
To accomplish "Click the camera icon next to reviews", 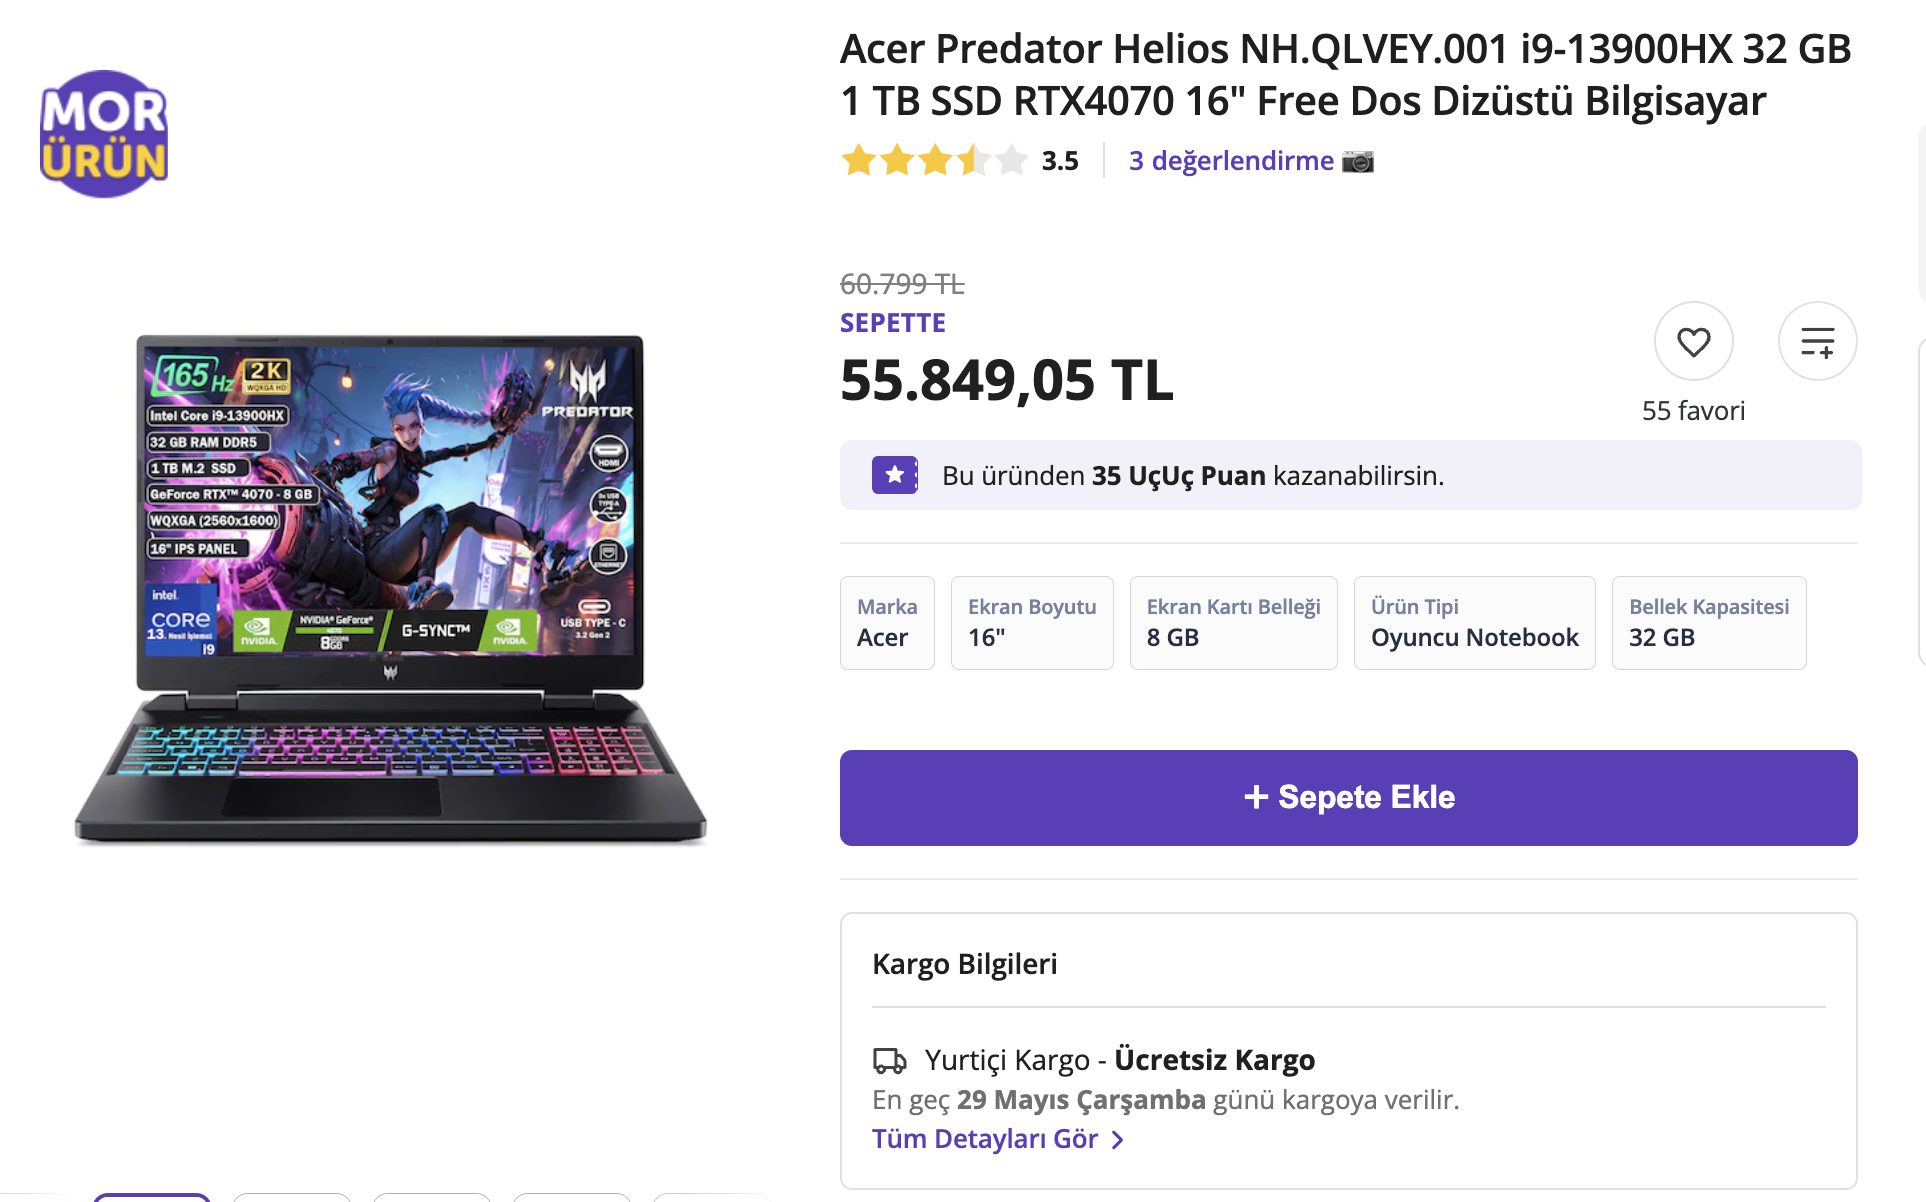I will tap(1357, 161).
